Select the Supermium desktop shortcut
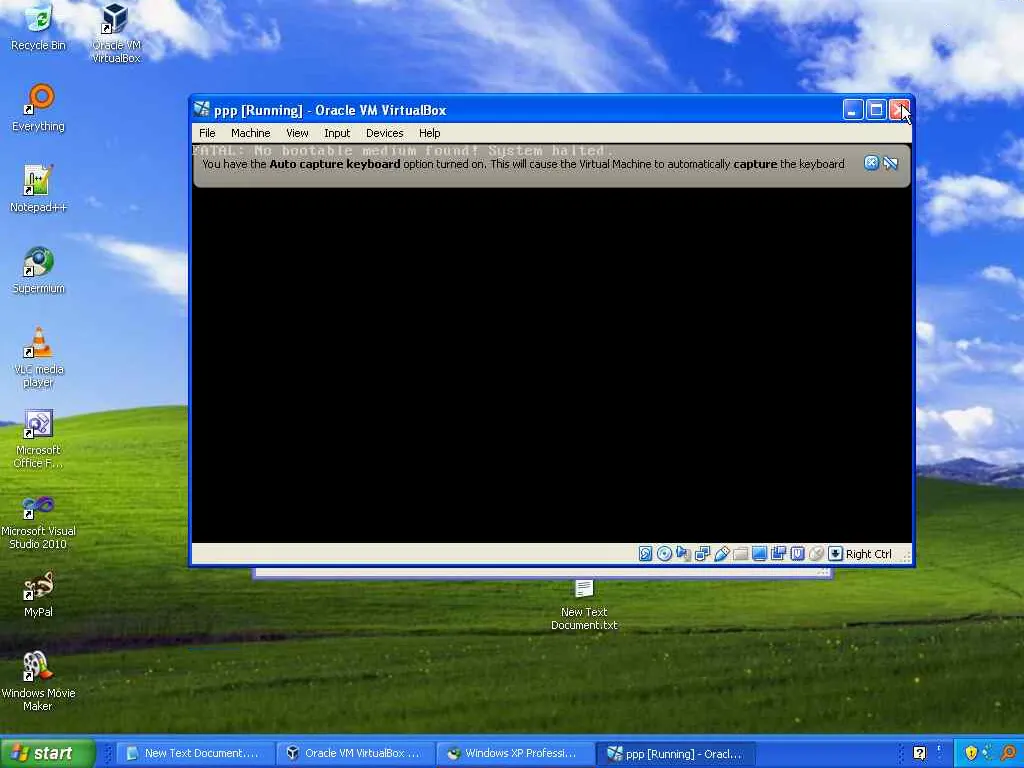Image resolution: width=1024 pixels, height=768 pixels. click(39, 270)
